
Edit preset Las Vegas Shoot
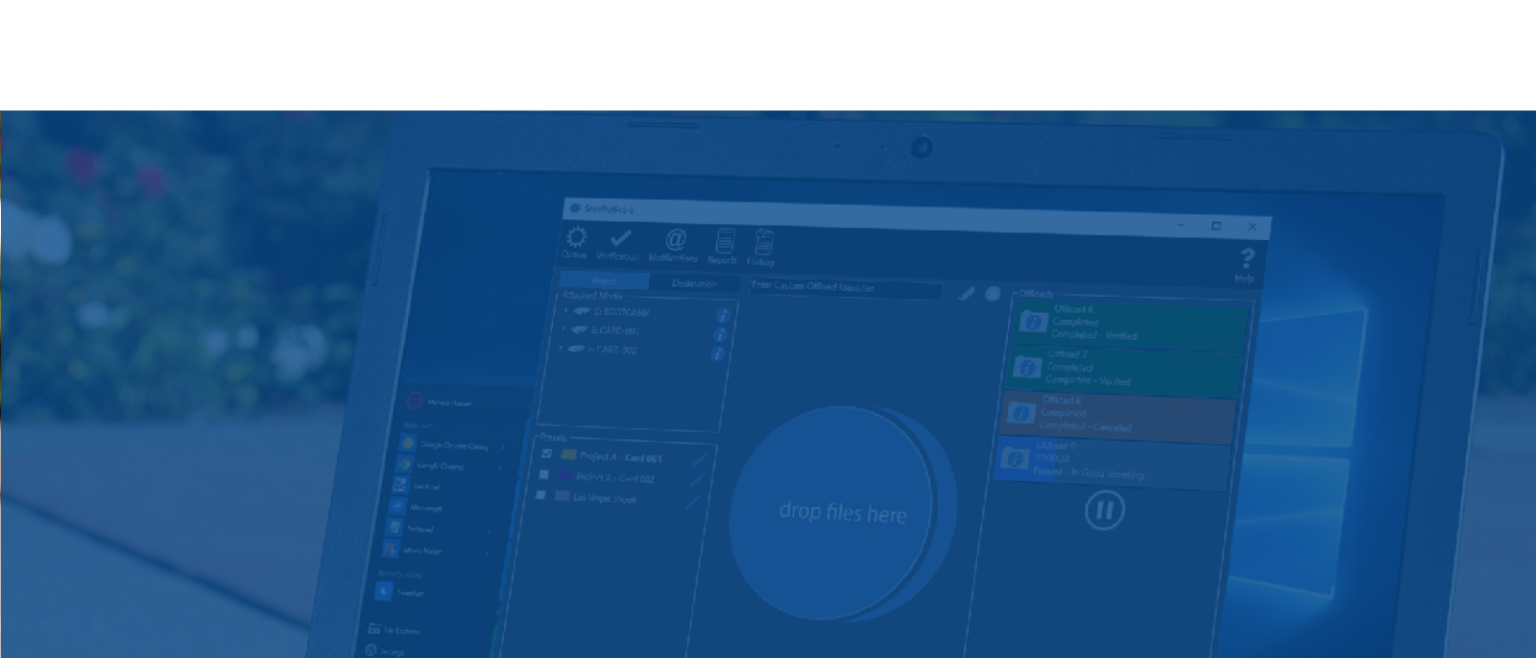pyautogui.click(x=692, y=502)
